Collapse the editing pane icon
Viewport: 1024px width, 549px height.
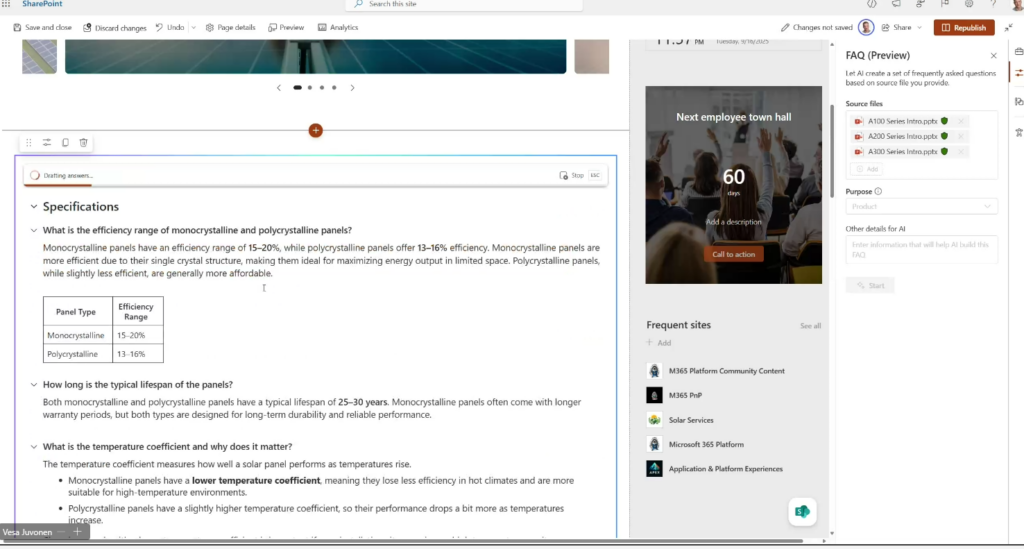coord(1009,27)
